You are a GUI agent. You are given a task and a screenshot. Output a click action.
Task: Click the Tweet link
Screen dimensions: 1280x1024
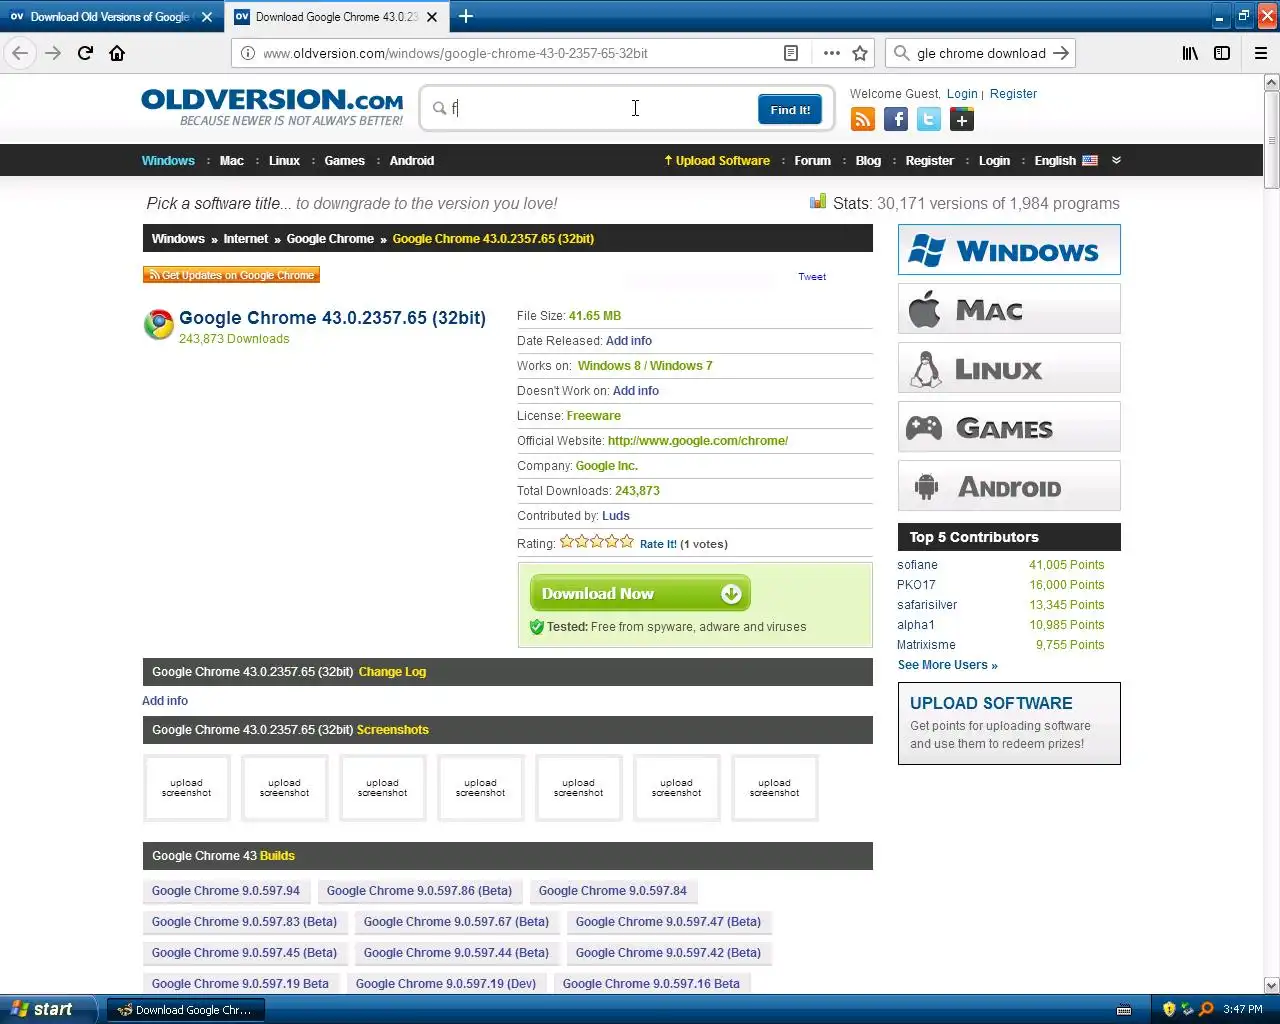point(812,277)
